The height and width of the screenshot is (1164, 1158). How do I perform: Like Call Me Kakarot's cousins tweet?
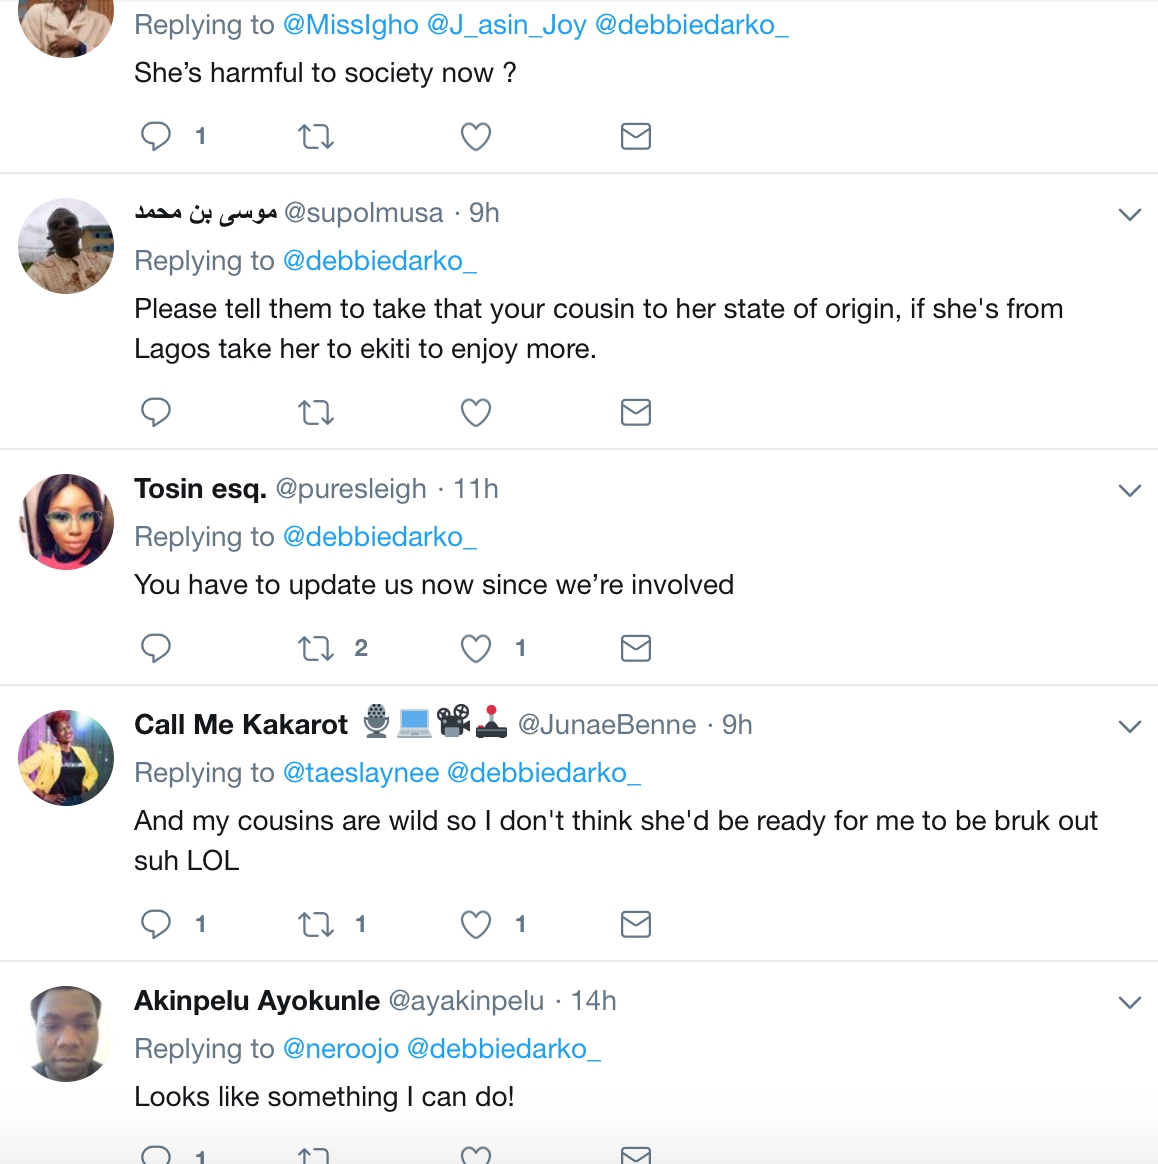click(x=476, y=924)
